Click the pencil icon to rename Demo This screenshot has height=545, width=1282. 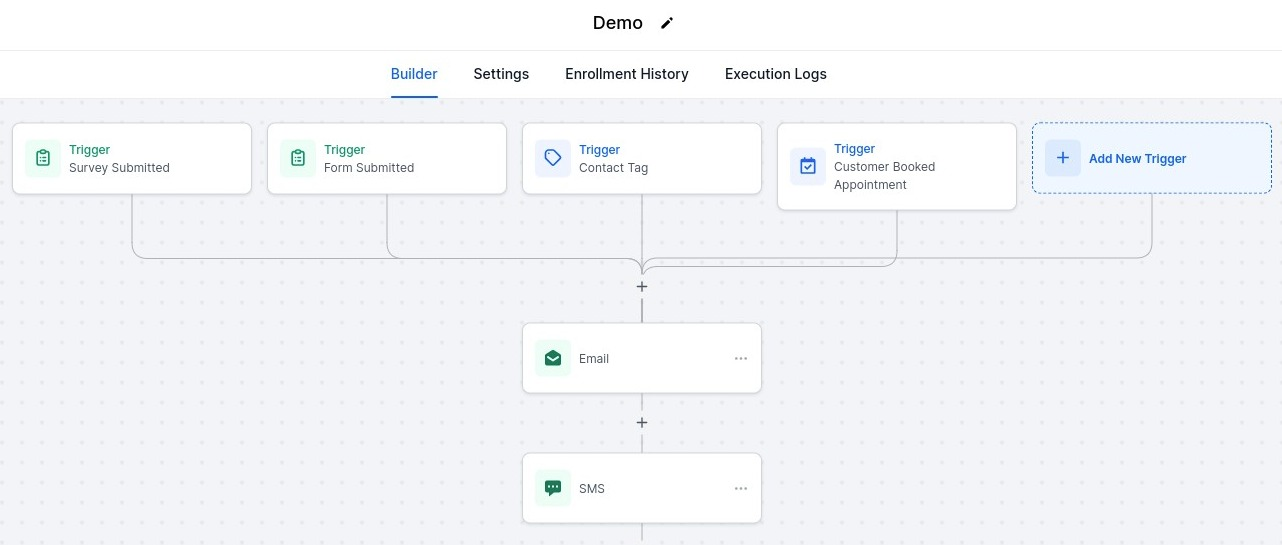(x=667, y=23)
